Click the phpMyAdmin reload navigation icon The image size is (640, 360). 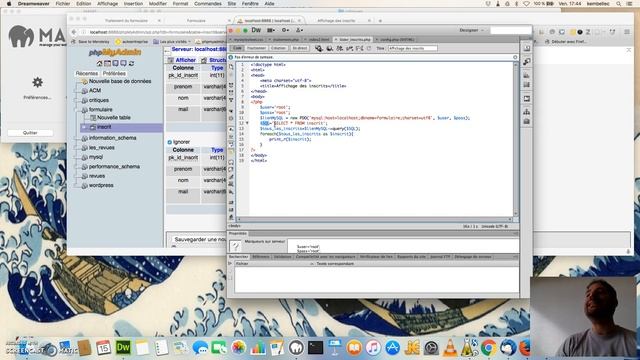131,64
